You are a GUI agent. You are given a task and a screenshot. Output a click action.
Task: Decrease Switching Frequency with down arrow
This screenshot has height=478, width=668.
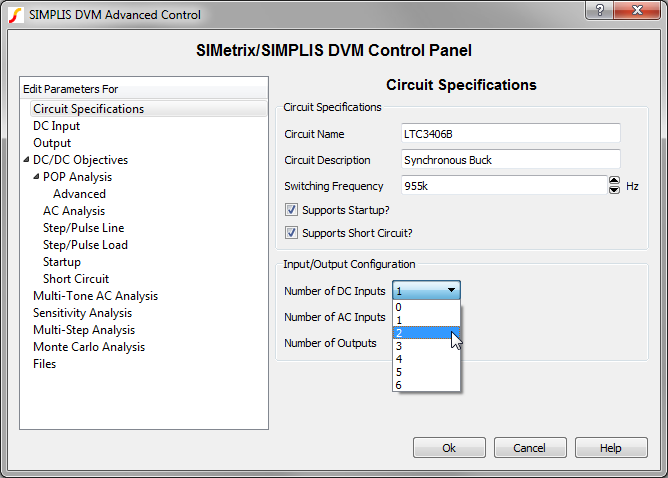[x=614, y=190]
